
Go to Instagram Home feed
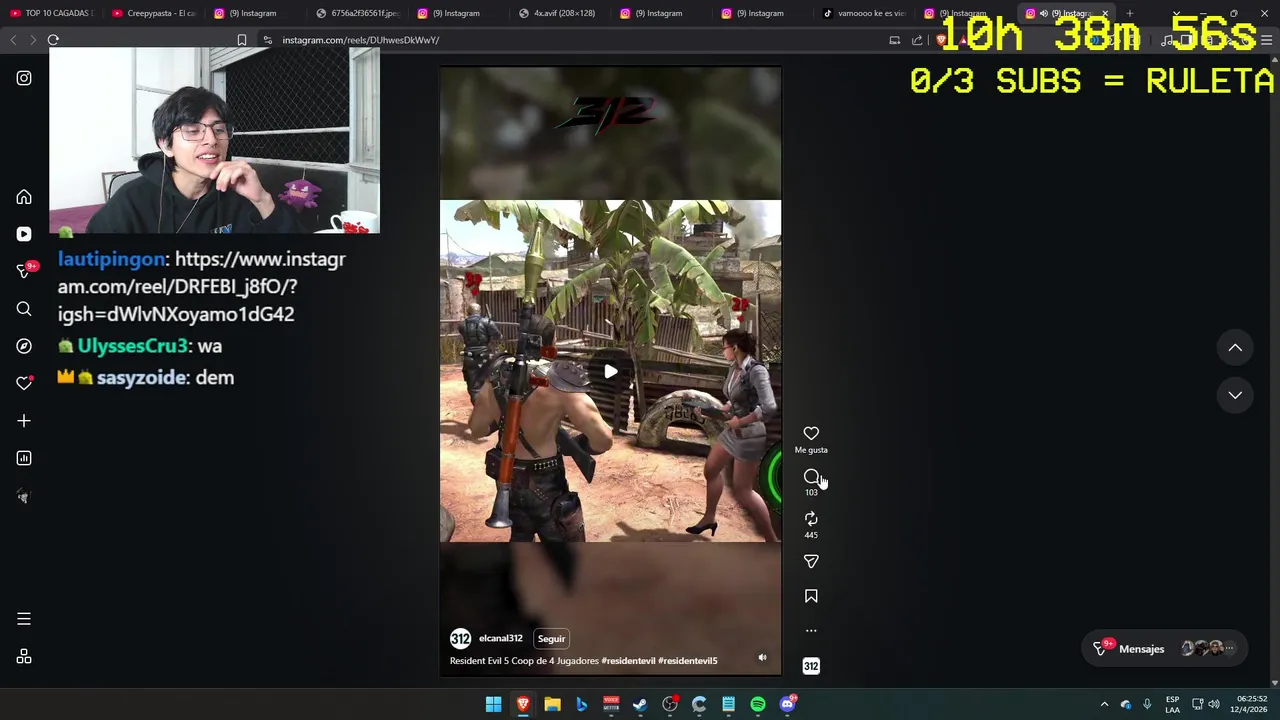(x=24, y=197)
